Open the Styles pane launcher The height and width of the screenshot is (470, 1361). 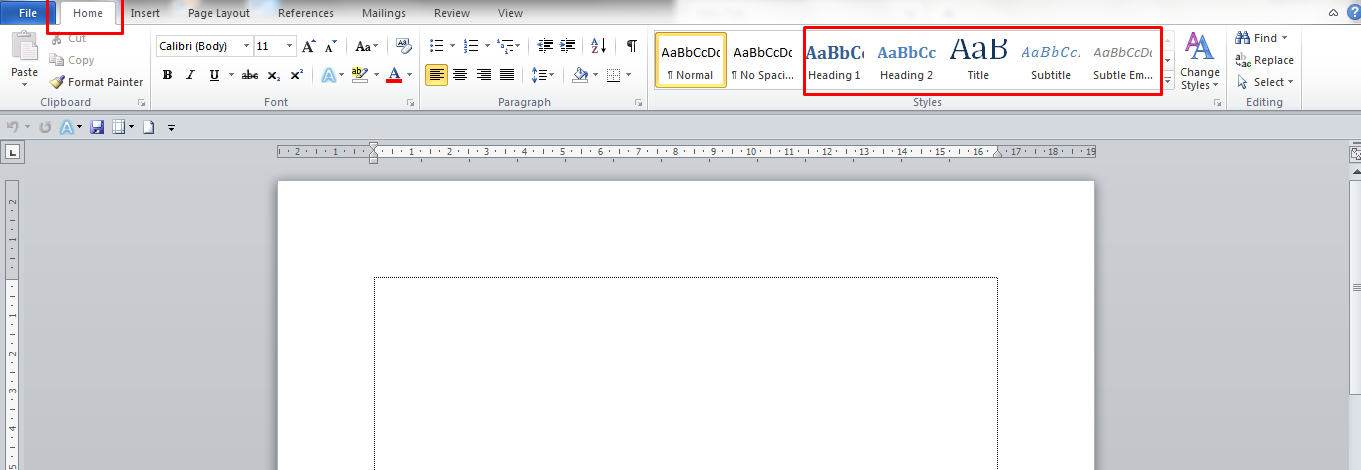1219,103
